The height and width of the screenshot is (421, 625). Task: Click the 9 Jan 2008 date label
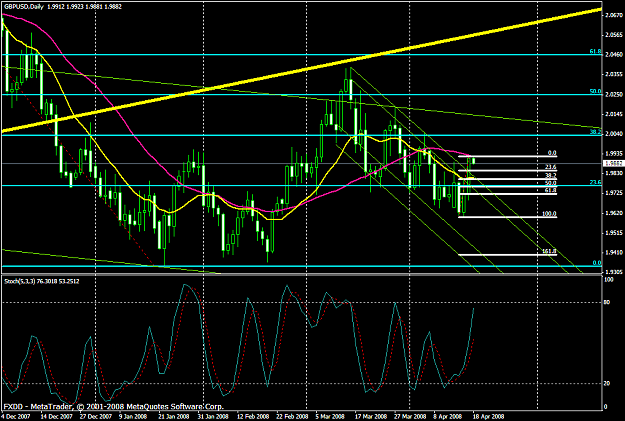tap(133, 417)
